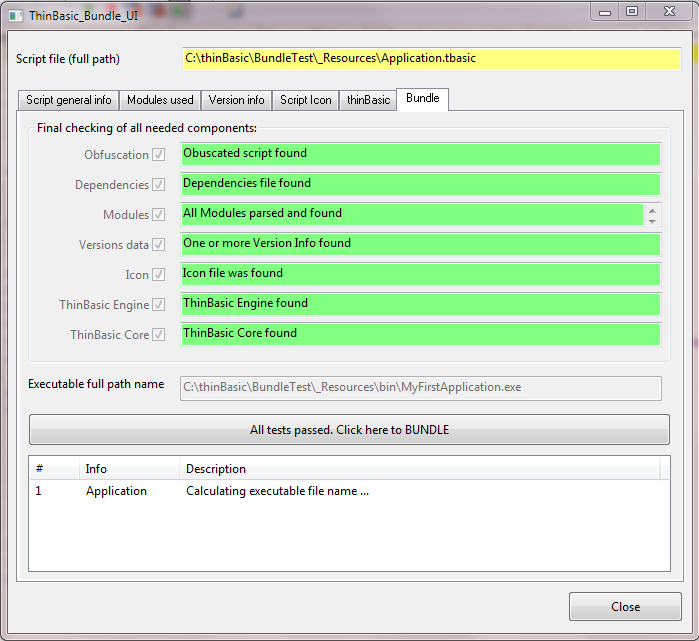Image resolution: width=699 pixels, height=641 pixels.
Task: Toggle the Versions data checkbox
Action: pyautogui.click(x=158, y=245)
